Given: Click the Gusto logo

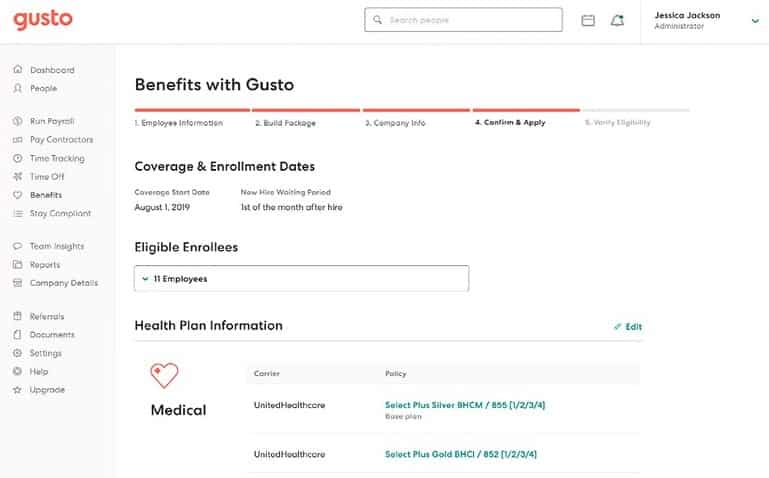Looking at the screenshot, I should (43, 20).
